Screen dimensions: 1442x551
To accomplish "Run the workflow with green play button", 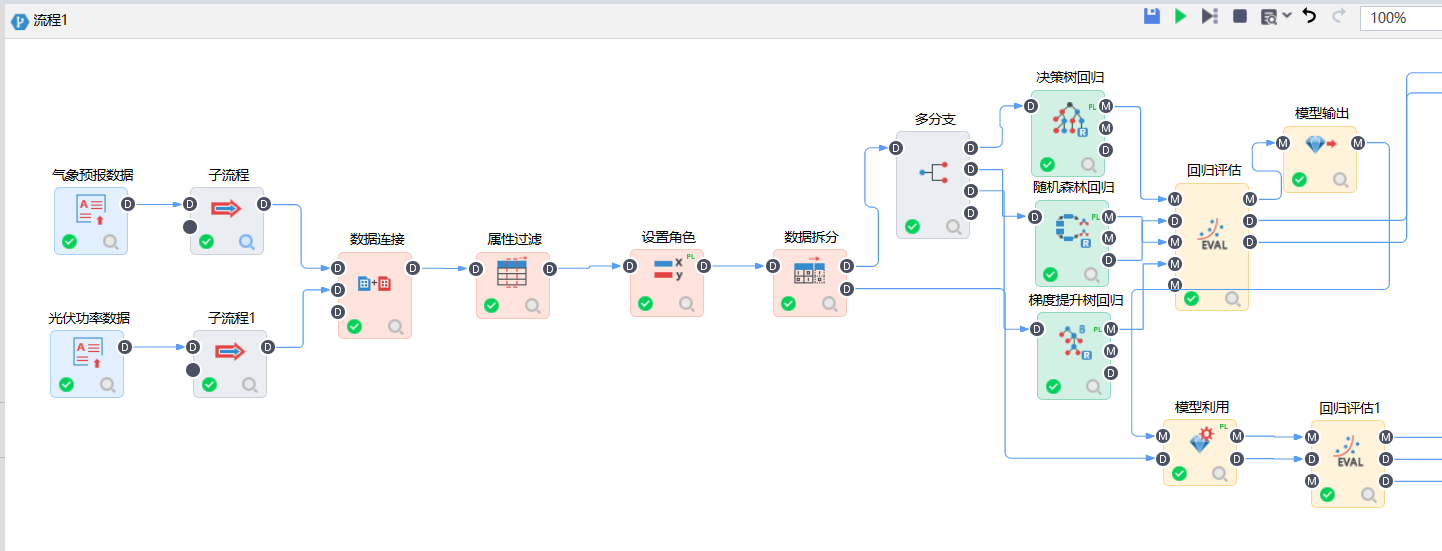I will 1181,16.
